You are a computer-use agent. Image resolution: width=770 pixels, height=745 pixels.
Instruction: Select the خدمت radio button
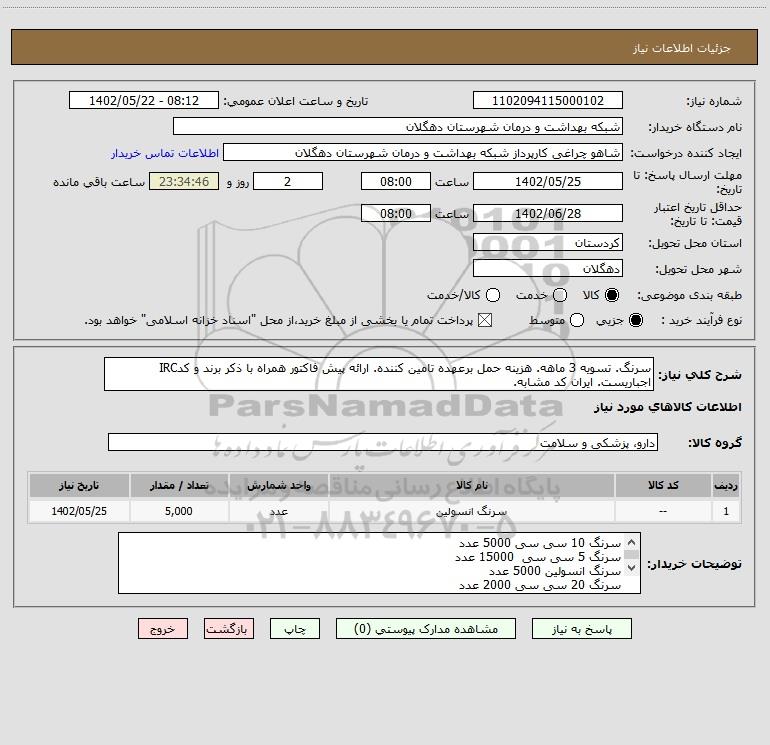coord(560,295)
